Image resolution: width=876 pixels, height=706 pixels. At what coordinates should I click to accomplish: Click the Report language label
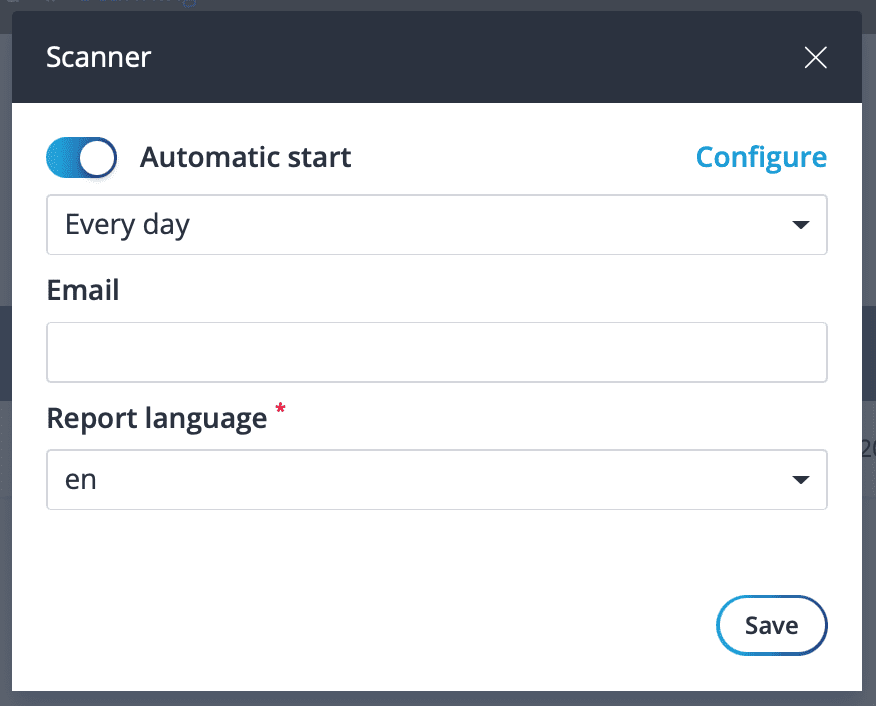(157, 418)
